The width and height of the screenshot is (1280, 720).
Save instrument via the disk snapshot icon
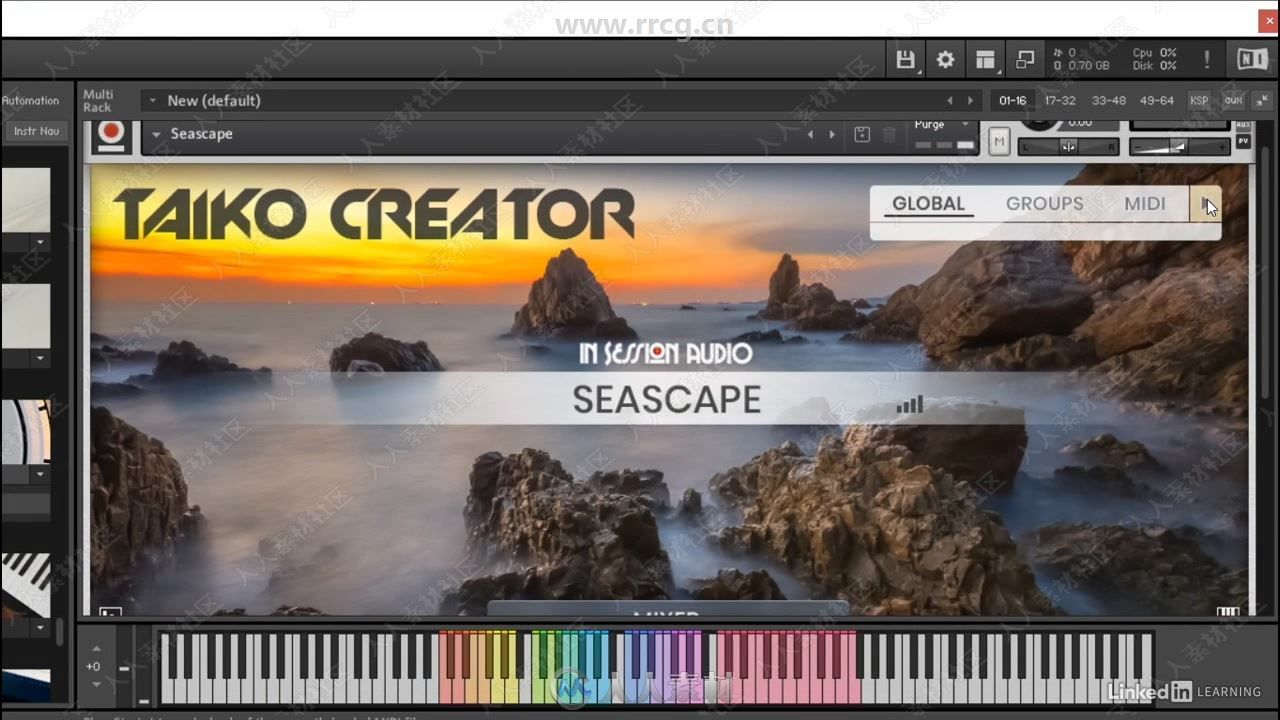click(x=862, y=134)
